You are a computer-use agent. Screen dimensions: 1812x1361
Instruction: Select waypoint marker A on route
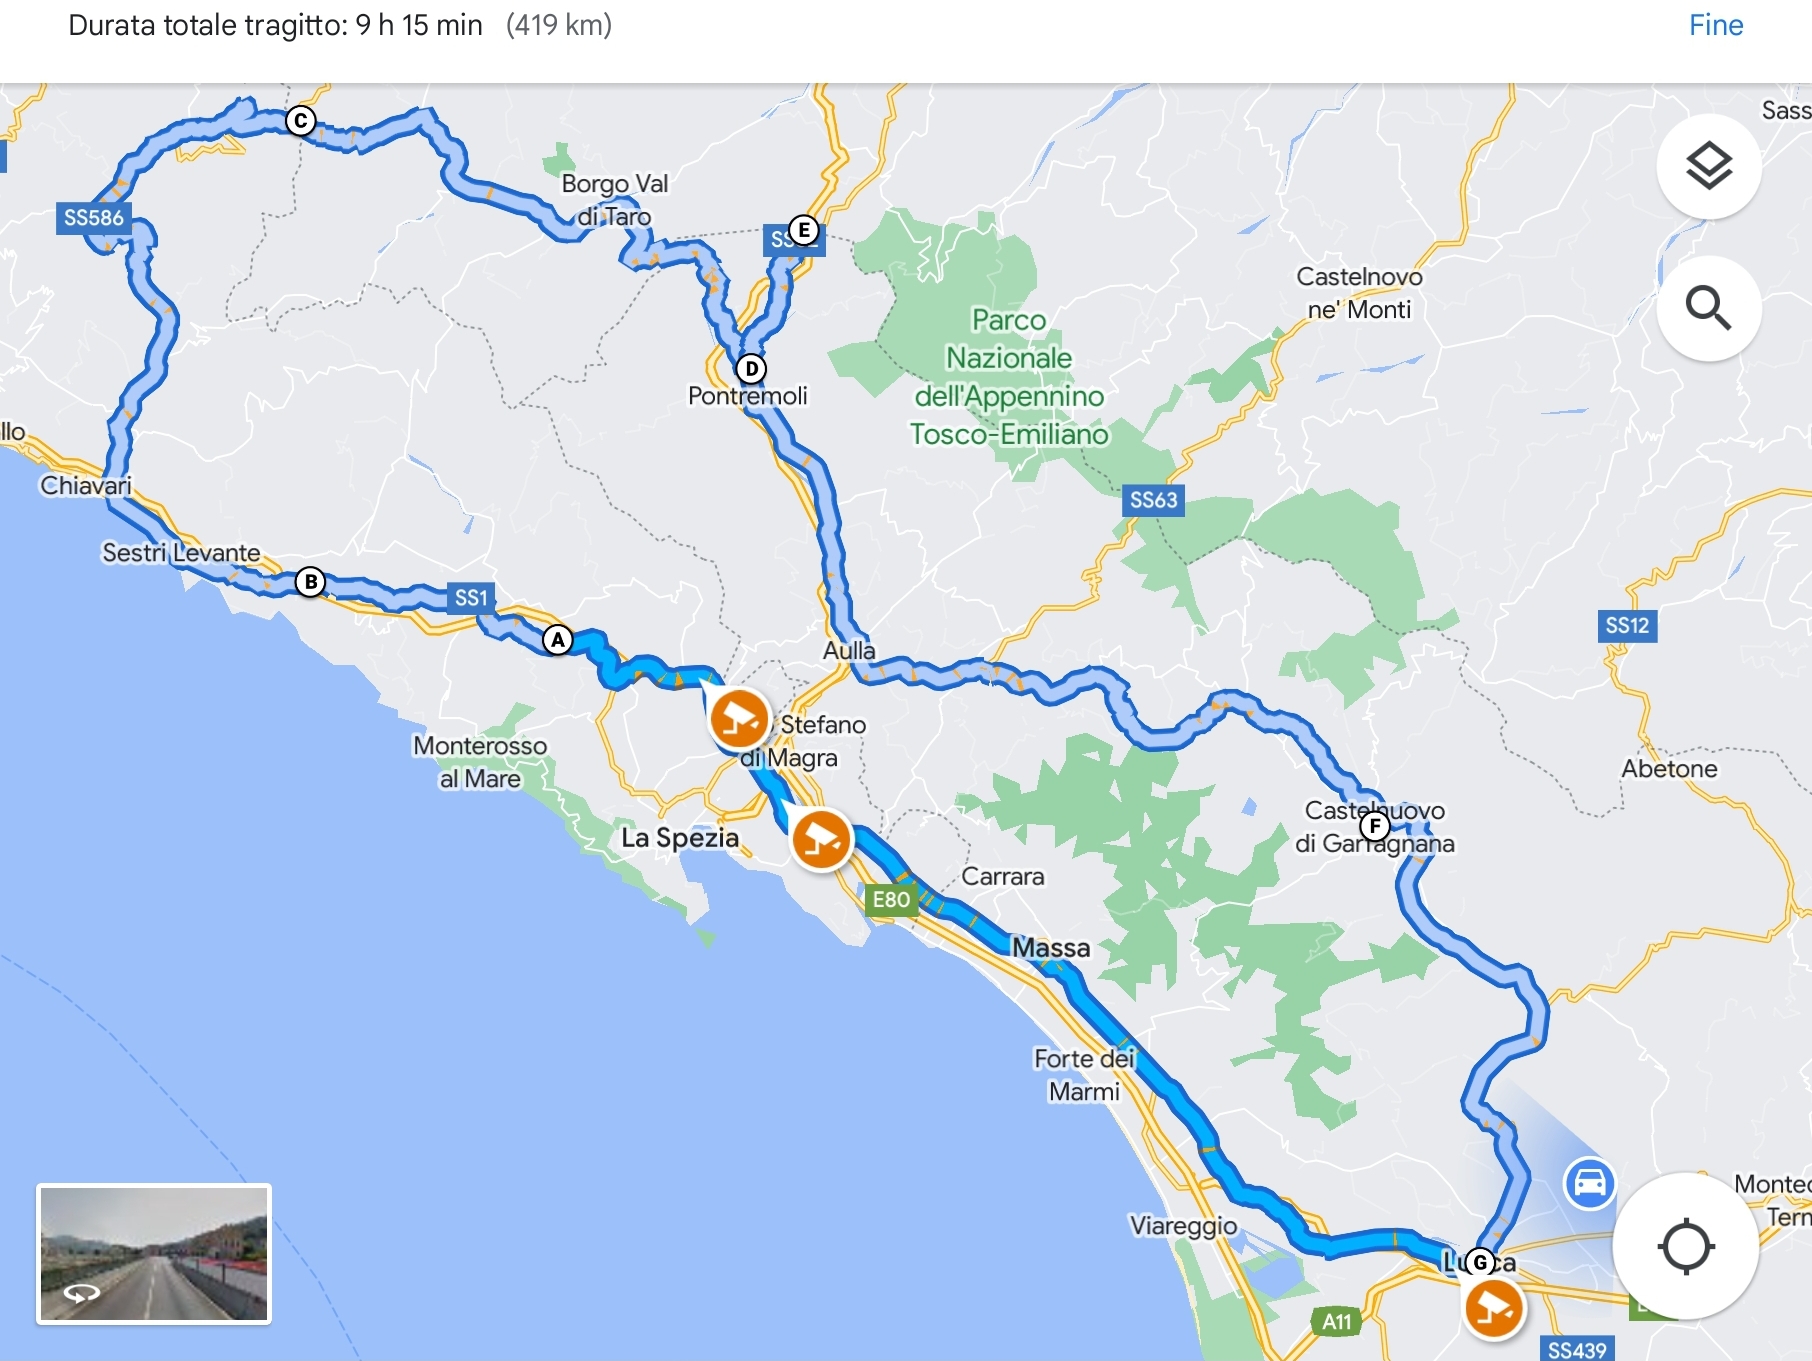click(558, 640)
